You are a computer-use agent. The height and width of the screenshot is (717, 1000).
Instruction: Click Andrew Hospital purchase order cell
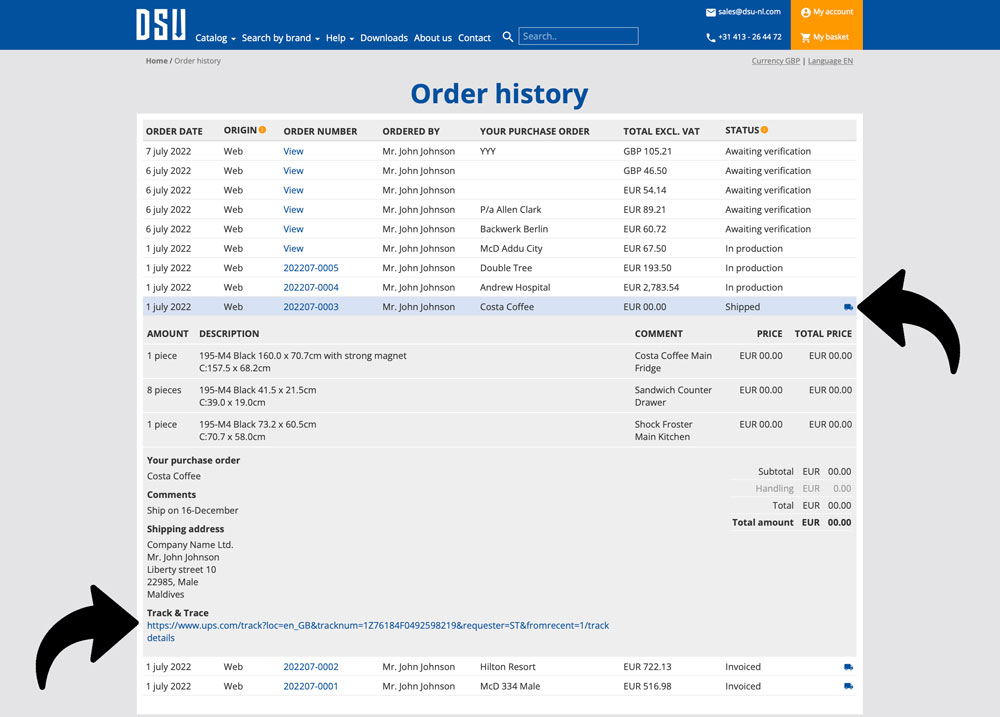[x=515, y=288]
